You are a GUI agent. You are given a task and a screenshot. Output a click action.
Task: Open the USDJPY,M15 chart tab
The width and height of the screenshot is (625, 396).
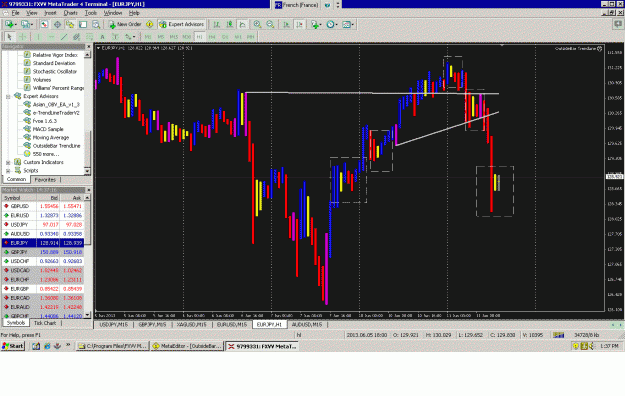pos(114,325)
